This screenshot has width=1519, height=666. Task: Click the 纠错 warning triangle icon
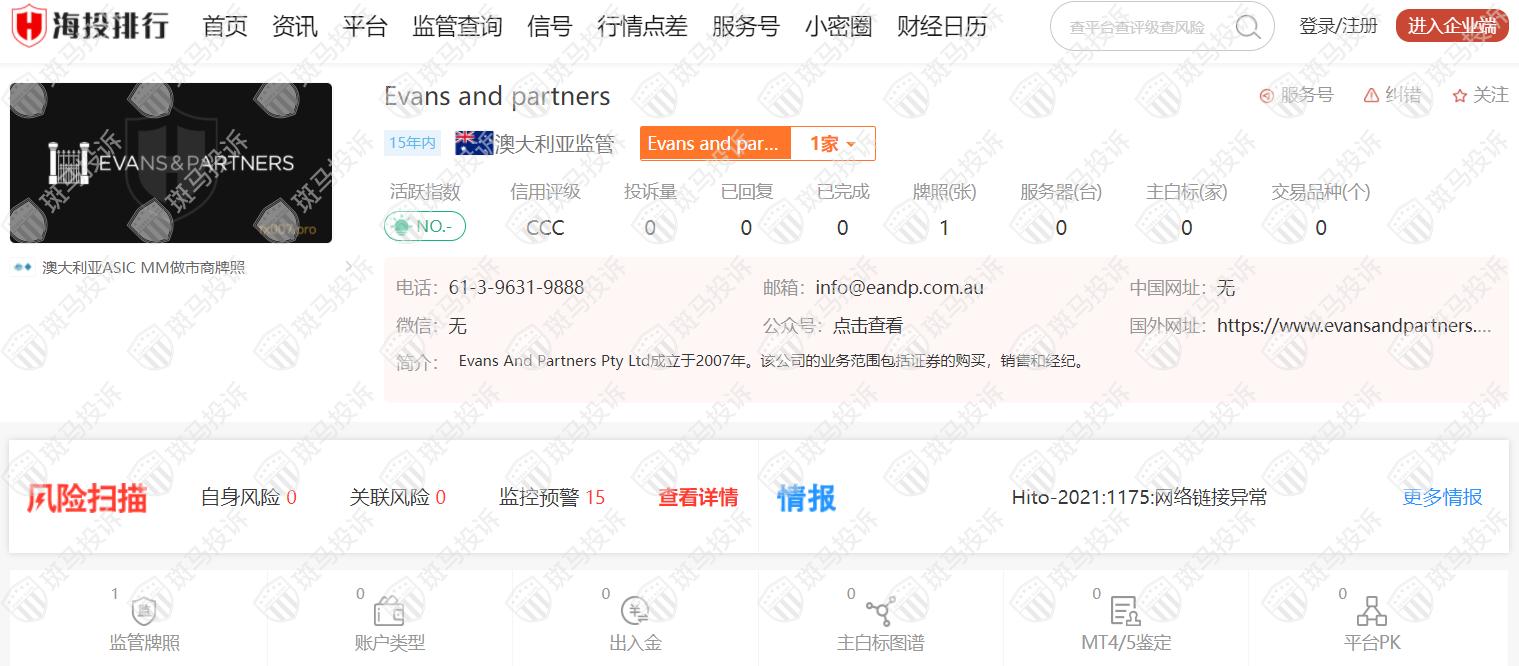pyautogui.click(x=1371, y=96)
